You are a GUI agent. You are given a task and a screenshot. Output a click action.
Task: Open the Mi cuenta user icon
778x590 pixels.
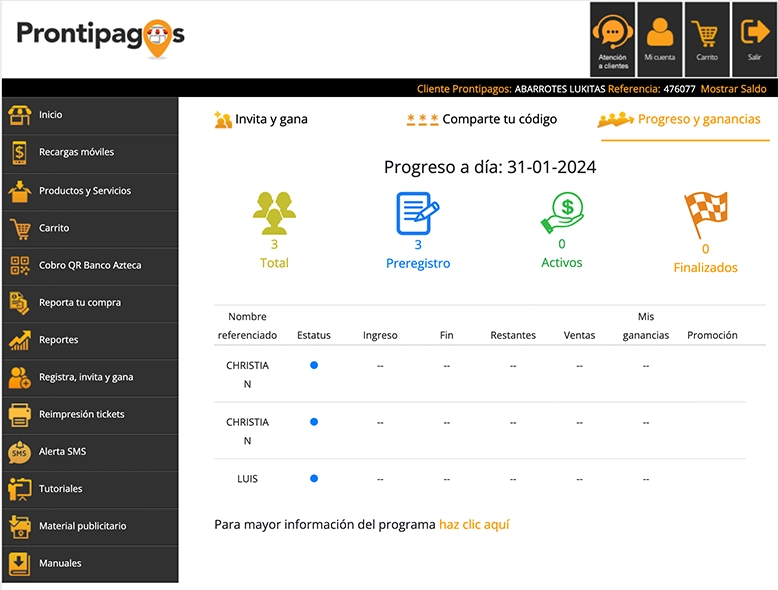point(660,32)
